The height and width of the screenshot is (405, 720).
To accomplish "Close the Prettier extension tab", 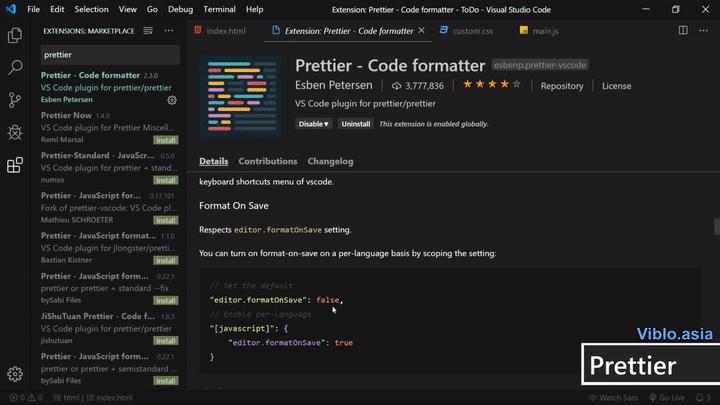I will [421, 30].
